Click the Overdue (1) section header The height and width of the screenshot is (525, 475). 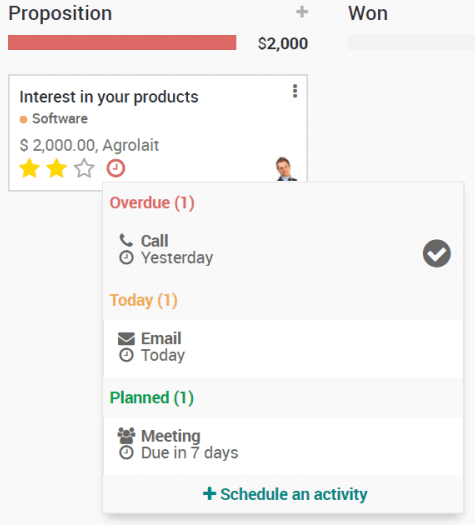pos(152,203)
